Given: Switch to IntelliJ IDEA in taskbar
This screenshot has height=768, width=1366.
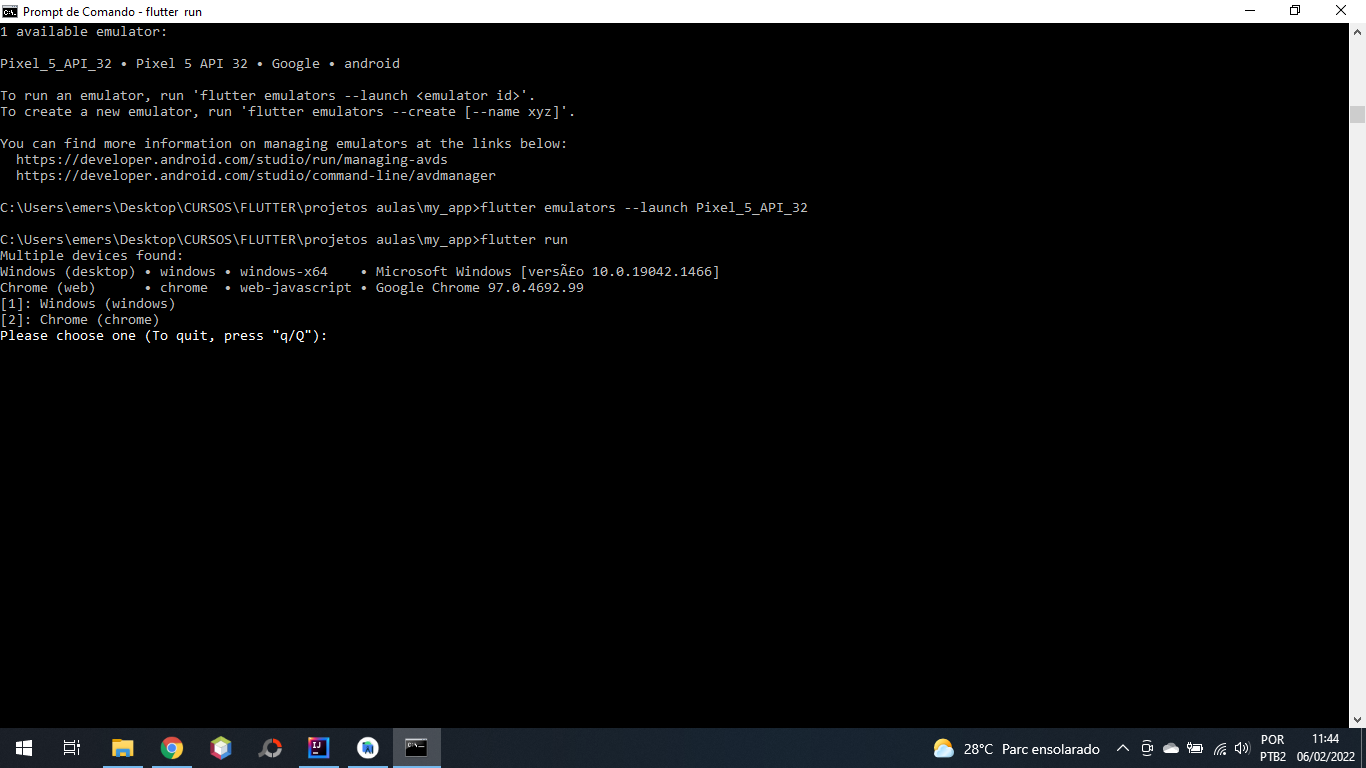Looking at the screenshot, I should 318,748.
